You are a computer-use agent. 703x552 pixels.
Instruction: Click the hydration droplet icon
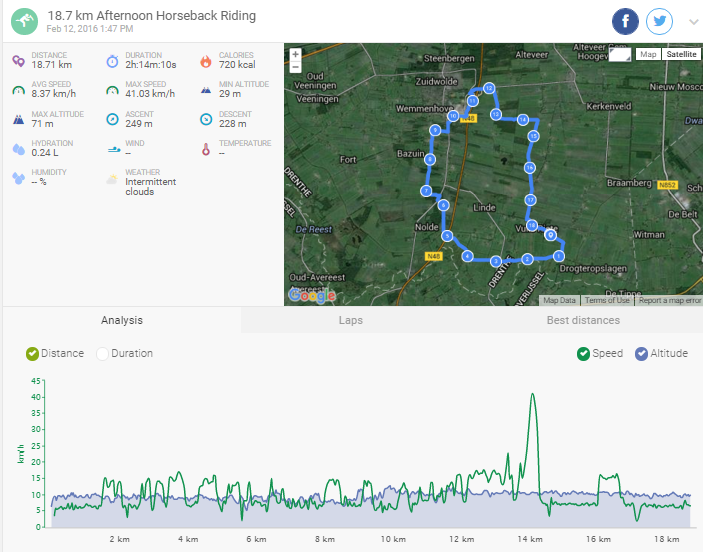click(18, 149)
